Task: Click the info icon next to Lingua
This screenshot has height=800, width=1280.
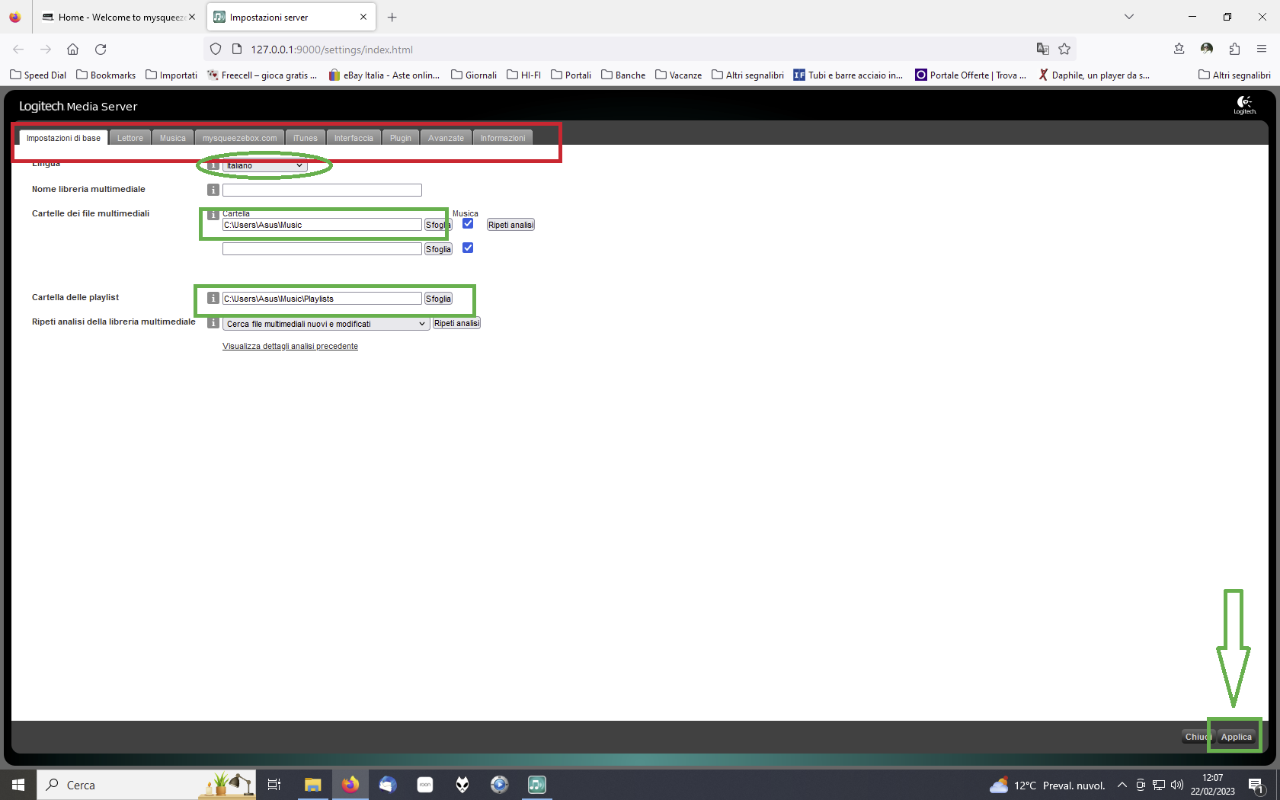Action: point(213,166)
